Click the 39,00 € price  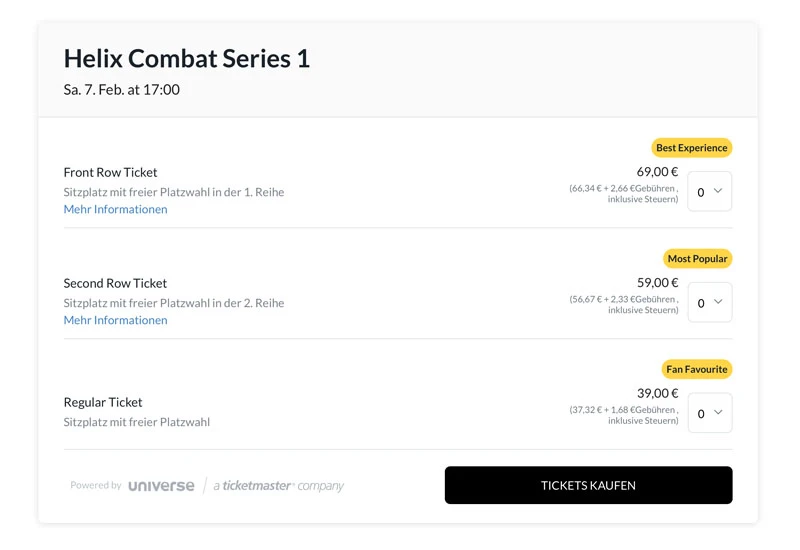(657, 393)
